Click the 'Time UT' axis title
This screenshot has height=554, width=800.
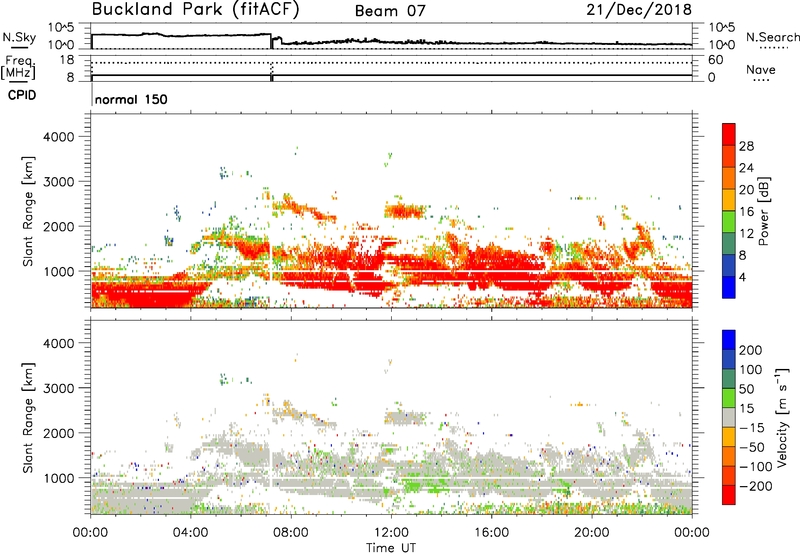click(391, 548)
